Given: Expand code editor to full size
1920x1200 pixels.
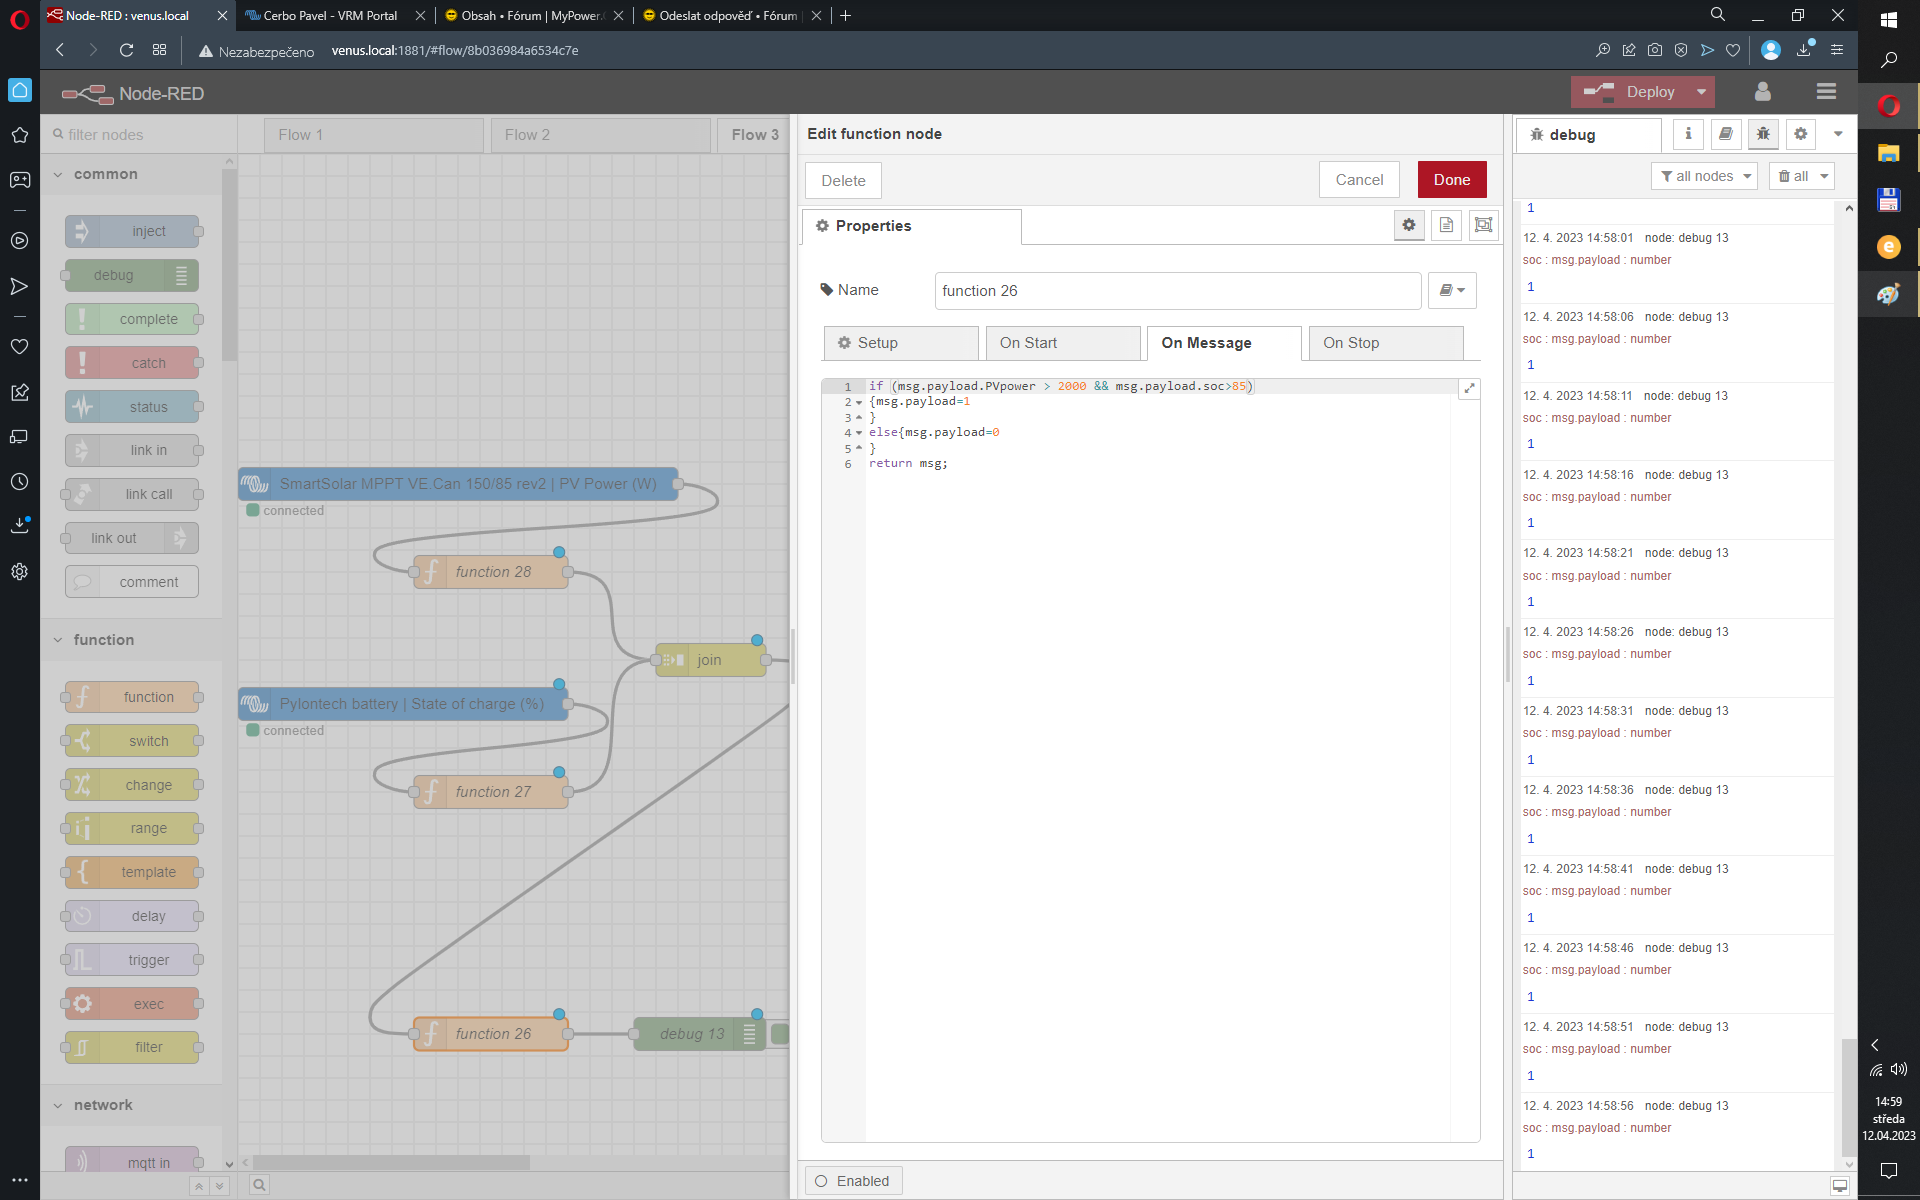Looking at the screenshot, I should tap(1469, 388).
